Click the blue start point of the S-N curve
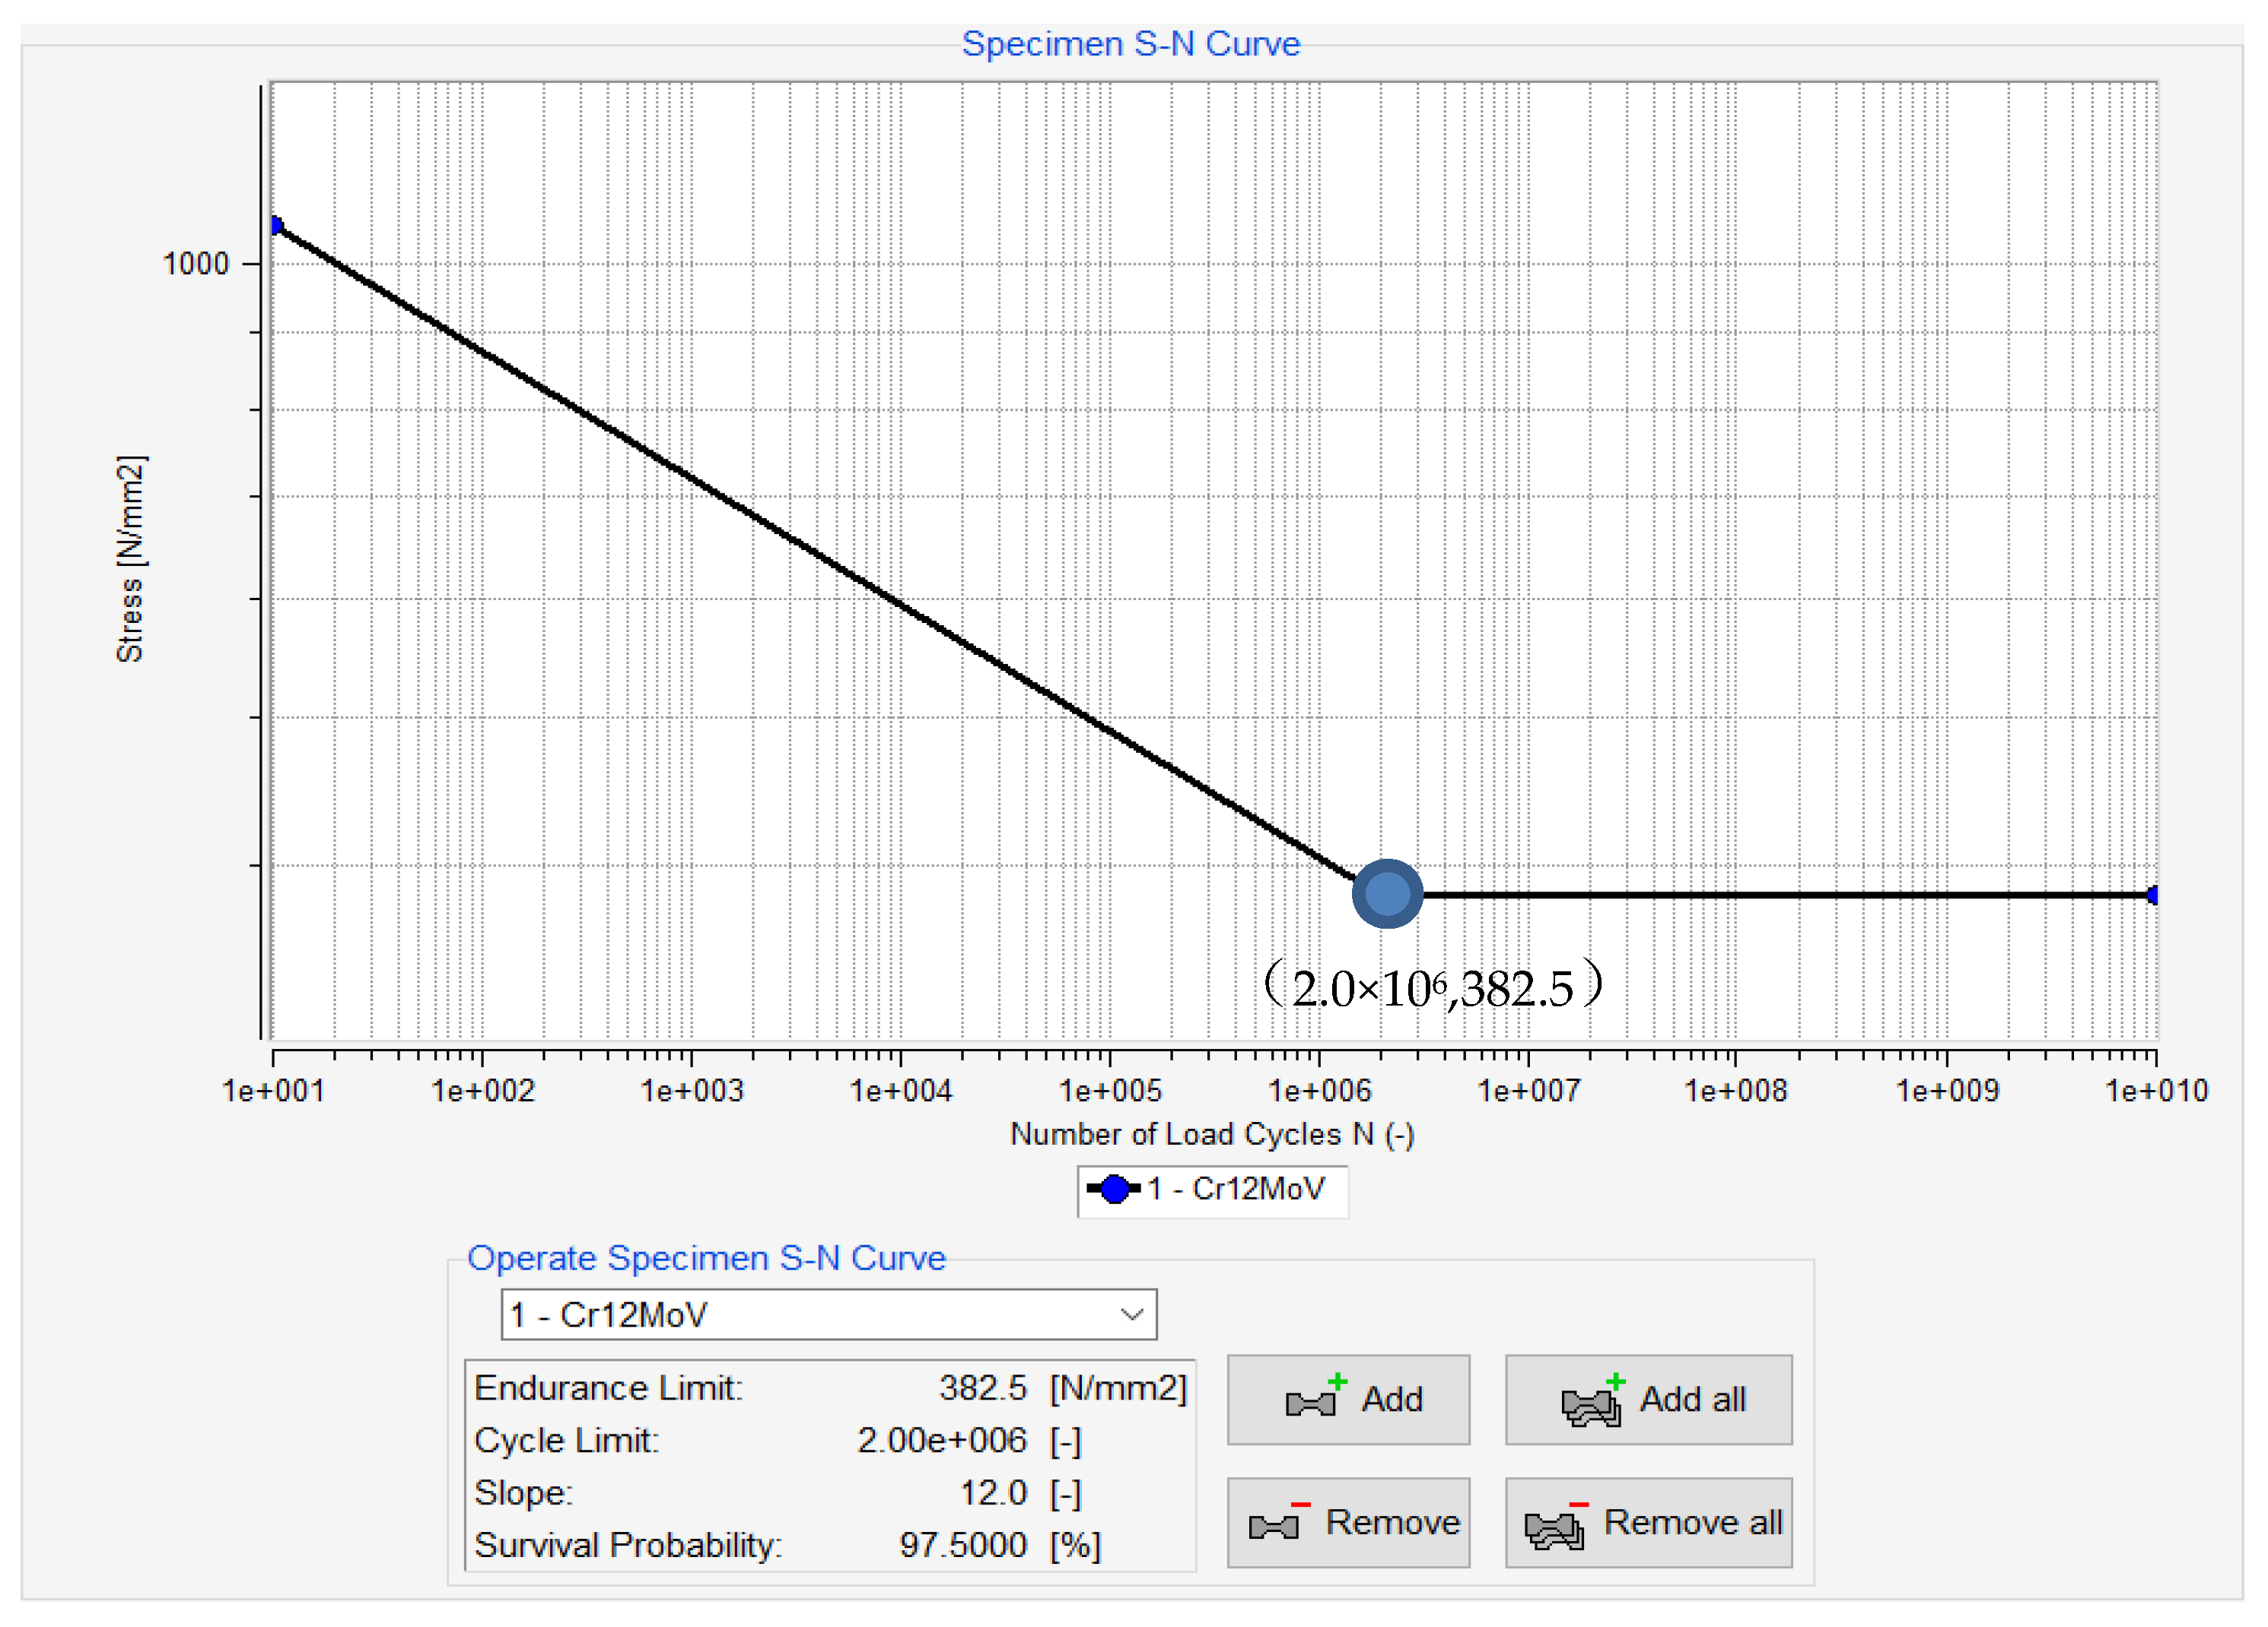This screenshot has height=1627, width=2268. pos(276,226)
